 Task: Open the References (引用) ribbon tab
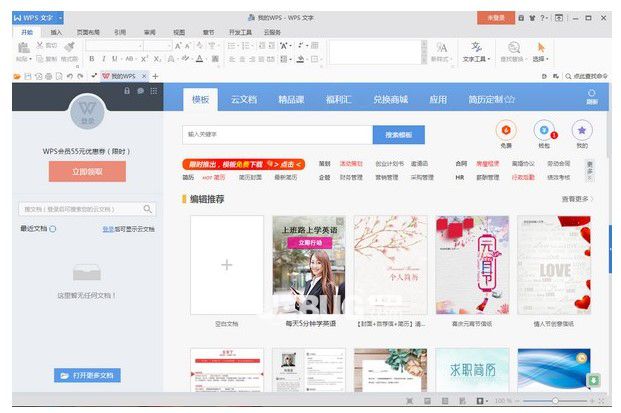pyautogui.click(x=120, y=32)
